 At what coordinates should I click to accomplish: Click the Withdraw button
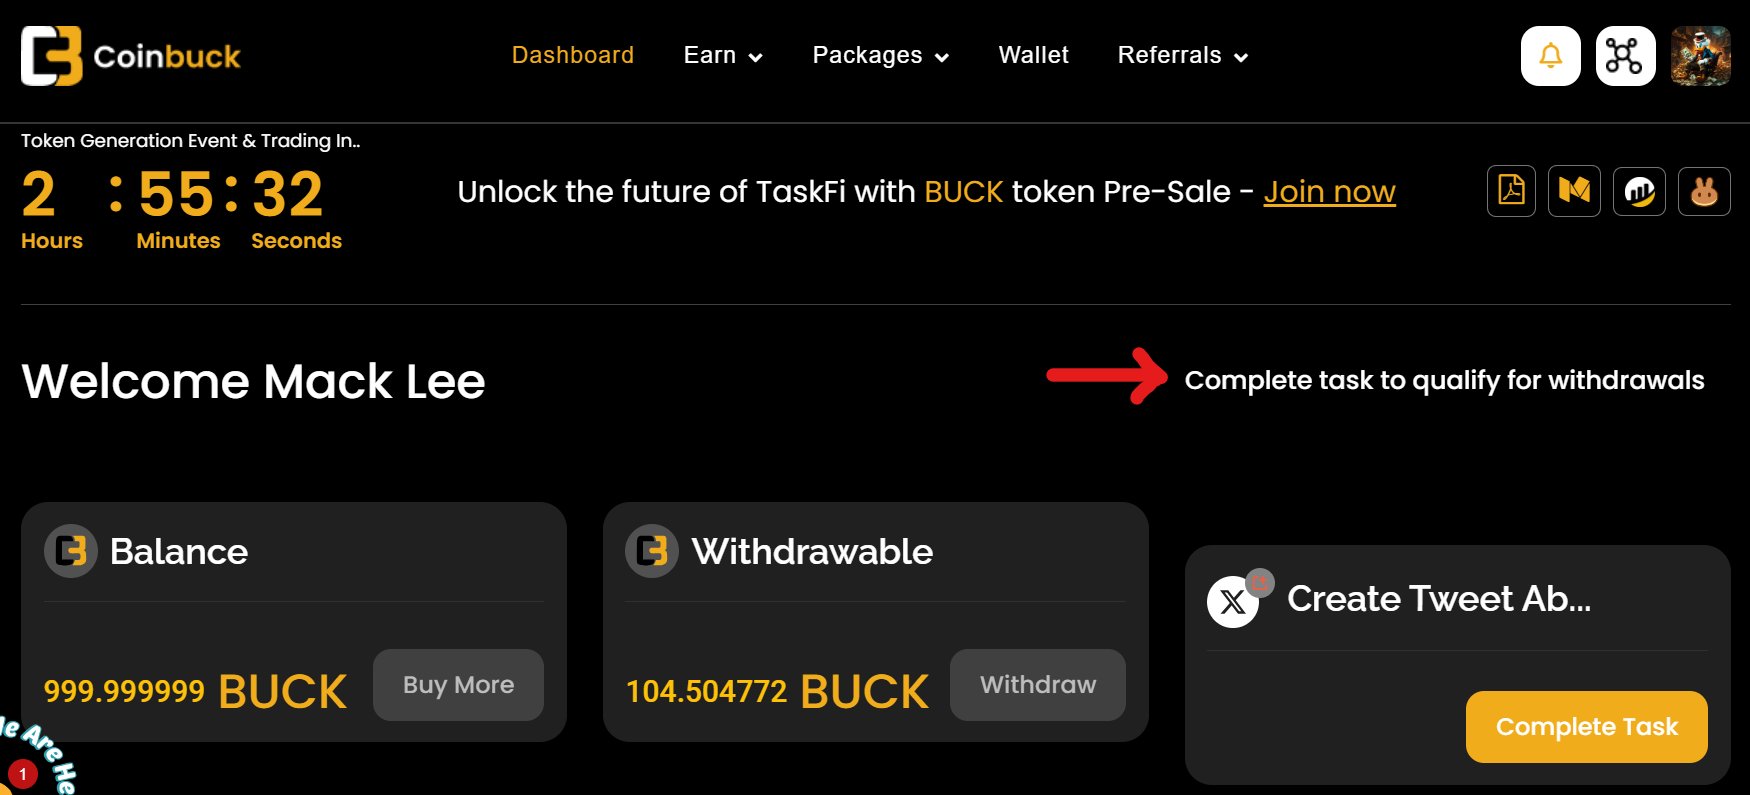click(1038, 685)
